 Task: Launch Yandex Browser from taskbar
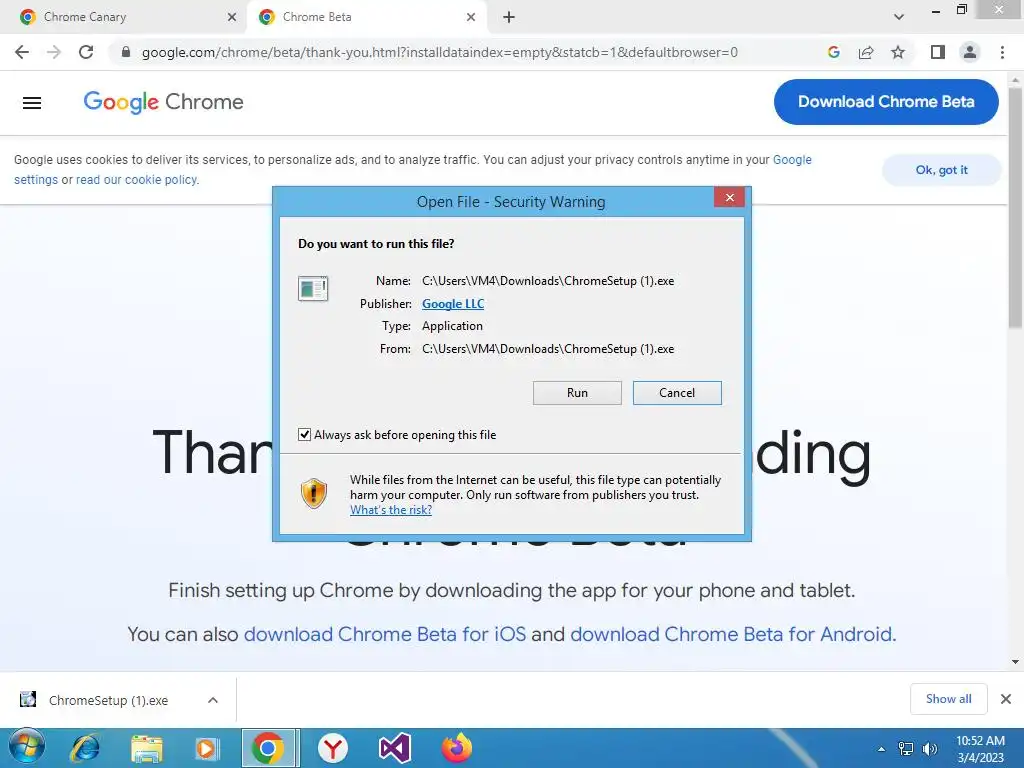pos(333,748)
